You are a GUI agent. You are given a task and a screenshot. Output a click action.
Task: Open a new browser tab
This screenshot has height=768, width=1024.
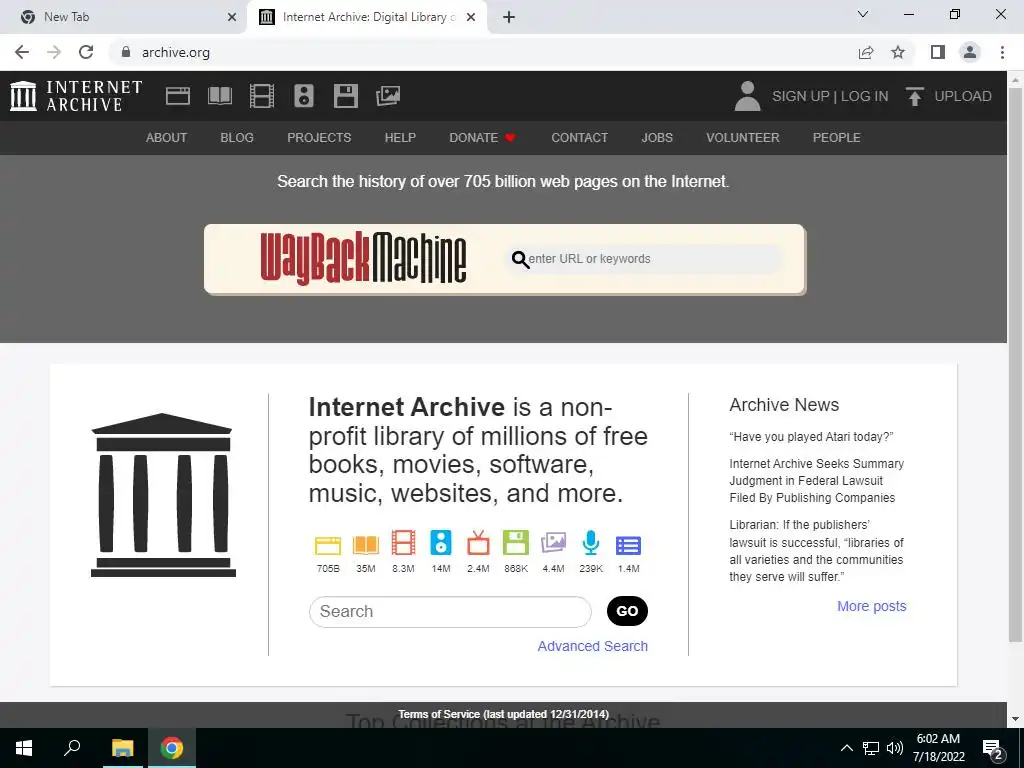click(x=509, y=17)
